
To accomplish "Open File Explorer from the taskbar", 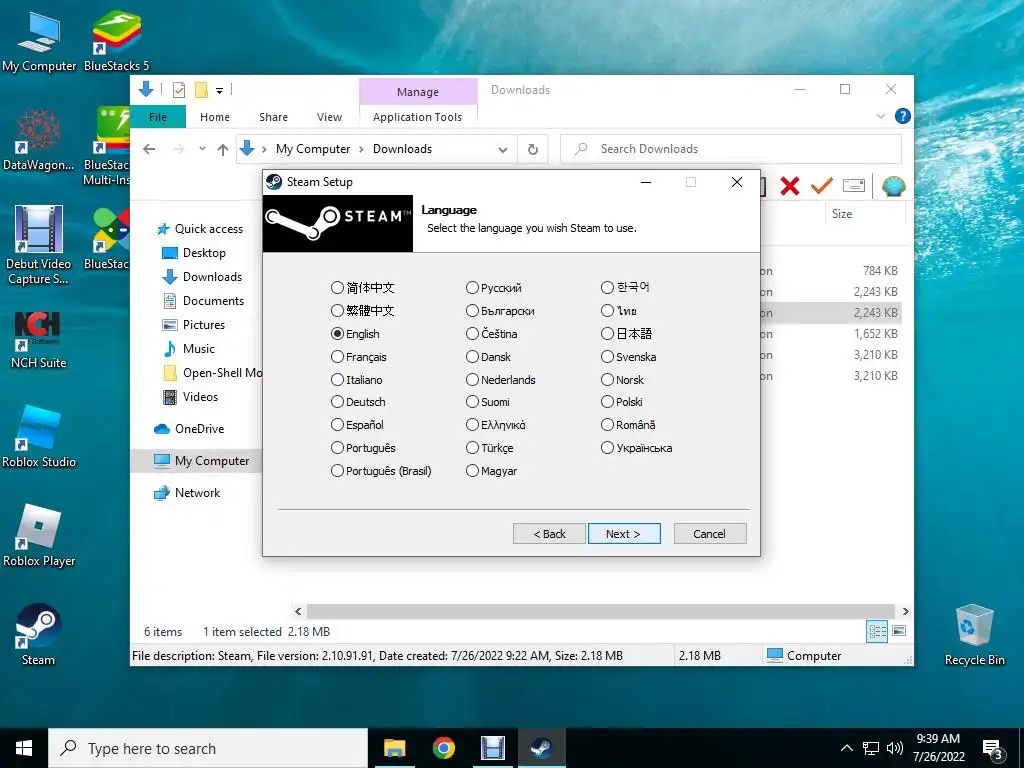I will click(x=394, y=748).
